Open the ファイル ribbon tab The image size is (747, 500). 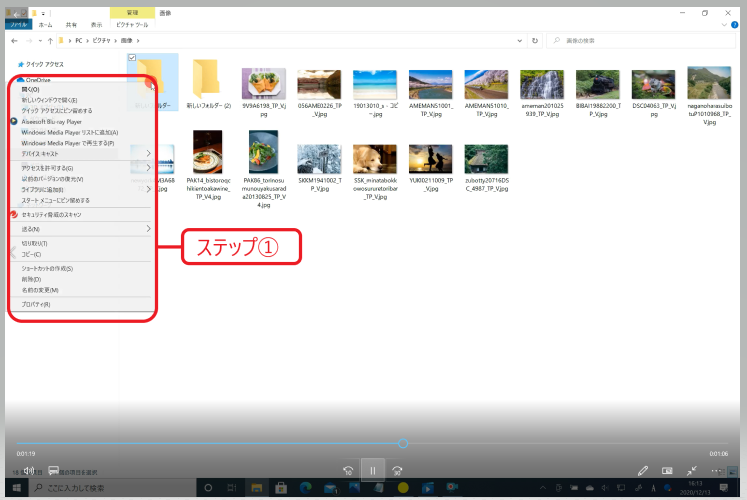(x=18, y=24)
